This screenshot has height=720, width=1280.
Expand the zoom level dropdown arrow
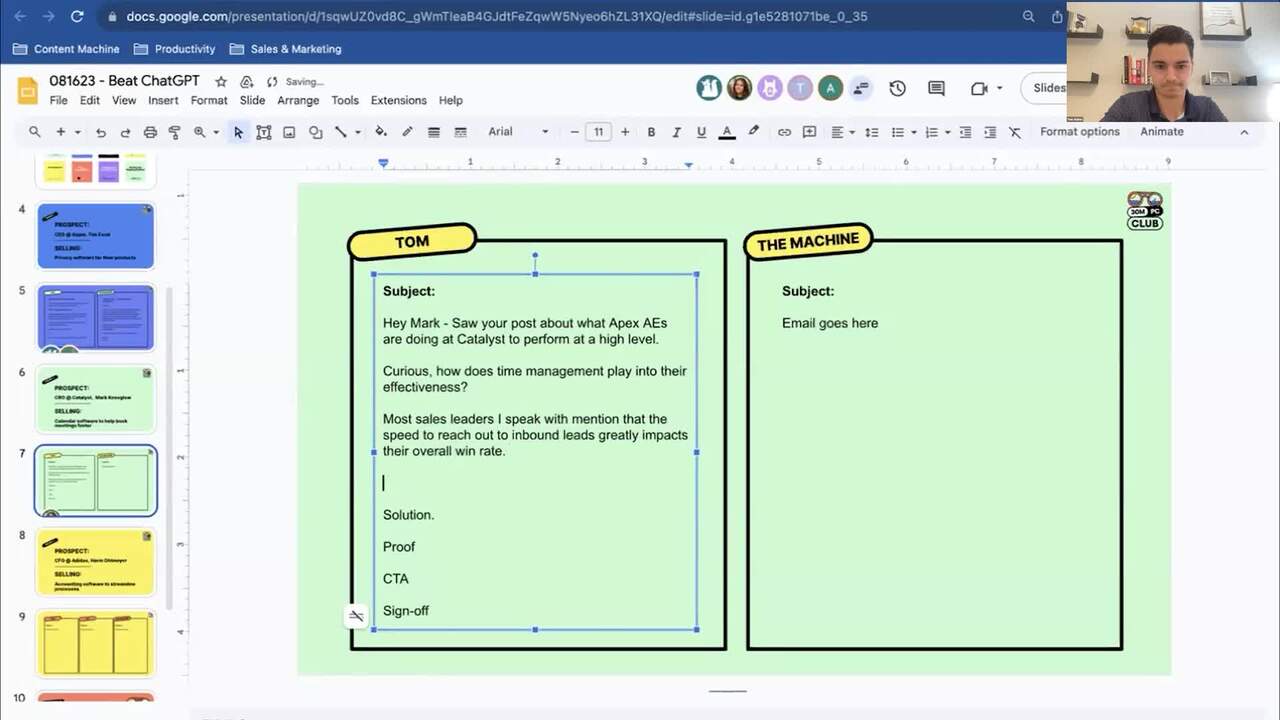coord(215,132)
